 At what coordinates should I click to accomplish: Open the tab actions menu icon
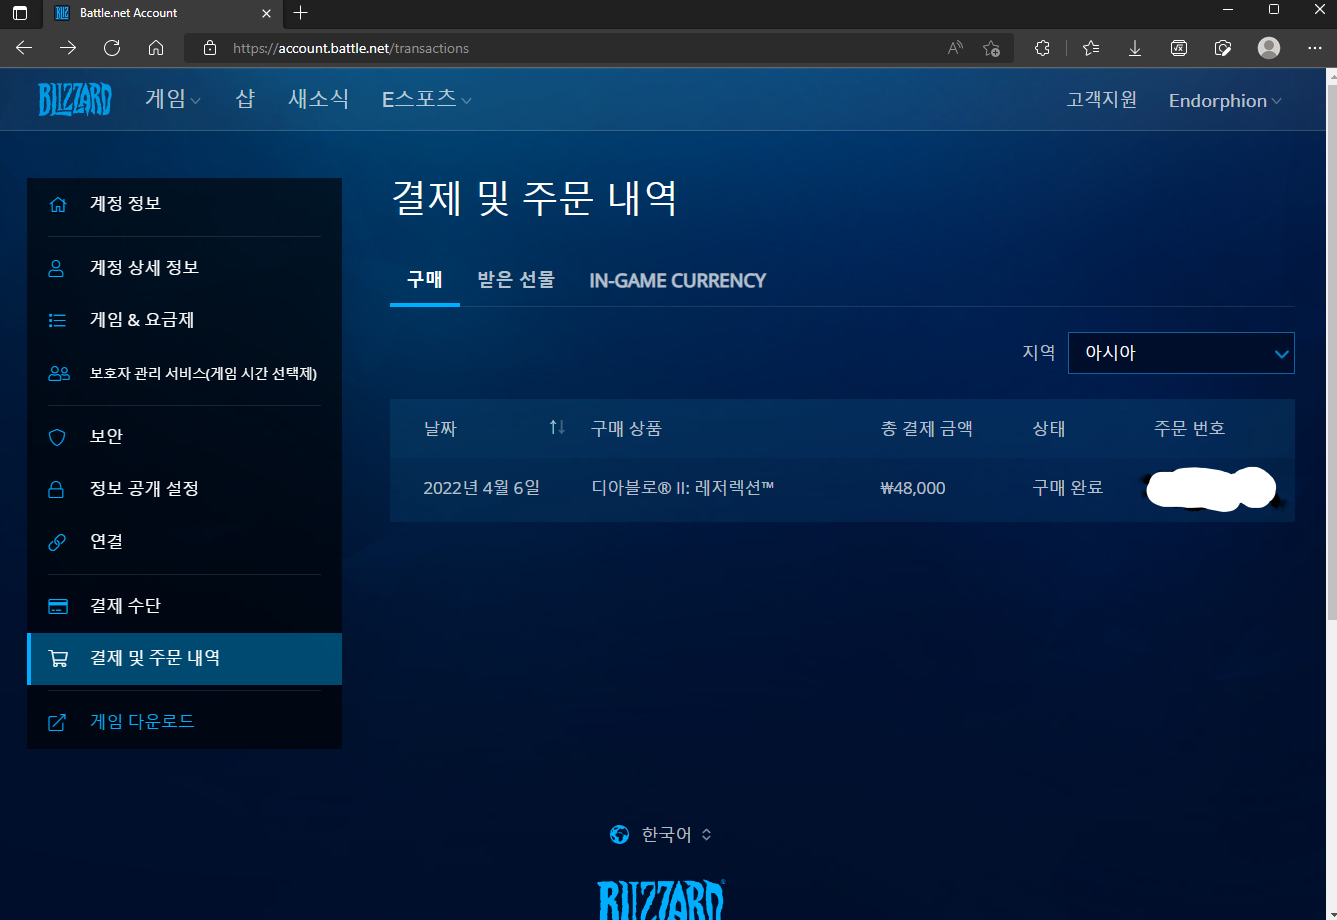(20, 13)
